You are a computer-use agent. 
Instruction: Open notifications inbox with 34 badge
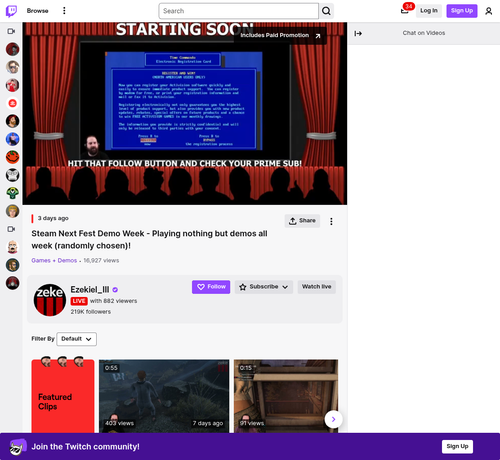[405, 11]
